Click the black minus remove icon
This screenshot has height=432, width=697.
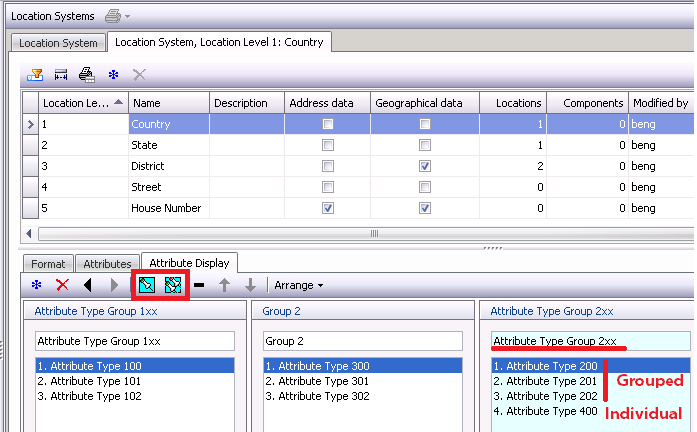coord(199,285)
